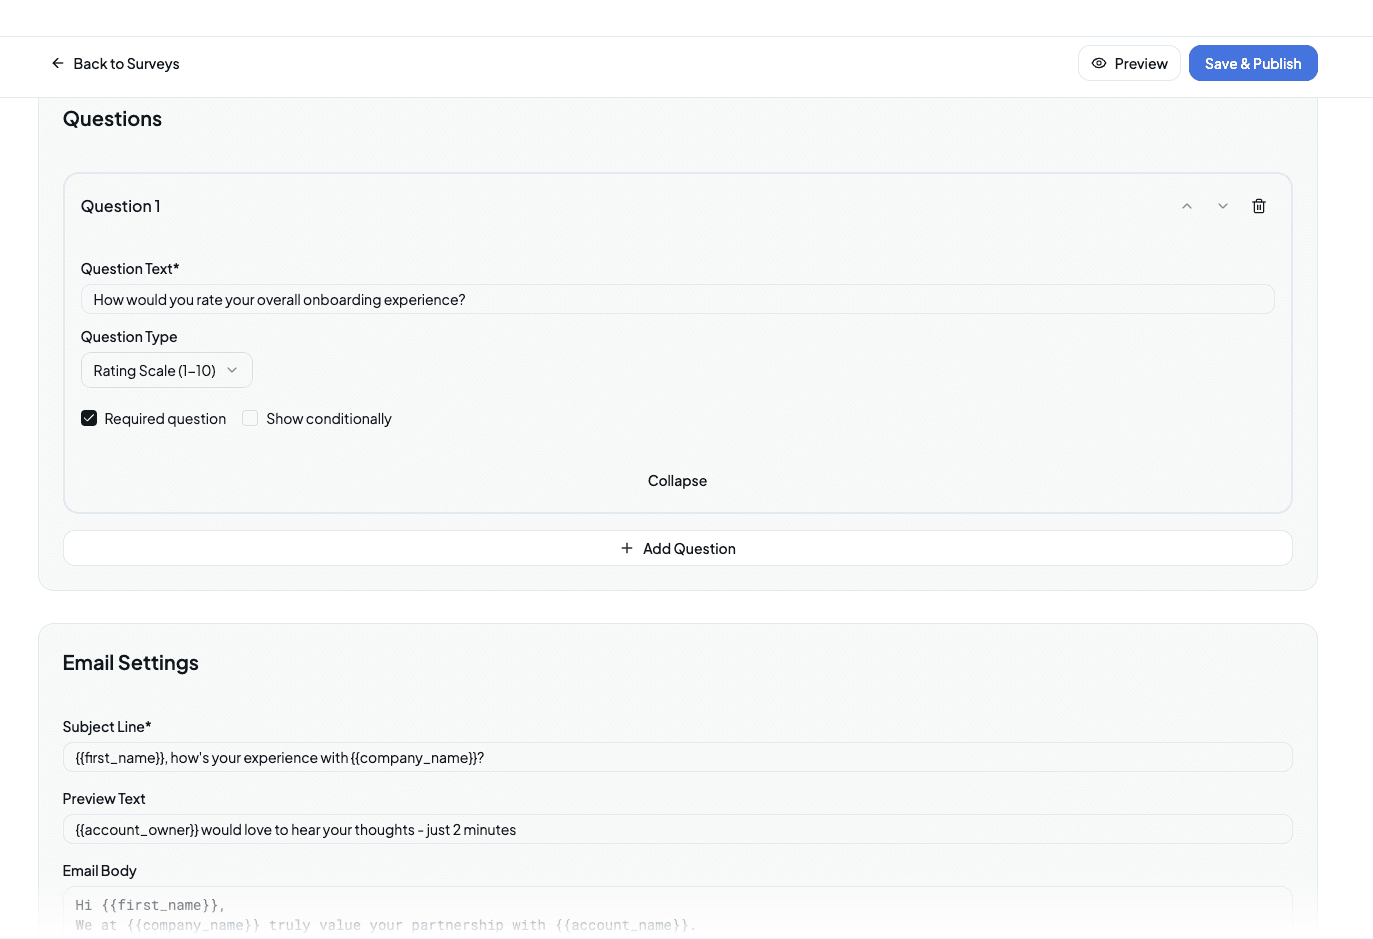Screen dimensions: 1373x939
Task: Toggle Required question off then verify state
Action: [x=89, y=418]
